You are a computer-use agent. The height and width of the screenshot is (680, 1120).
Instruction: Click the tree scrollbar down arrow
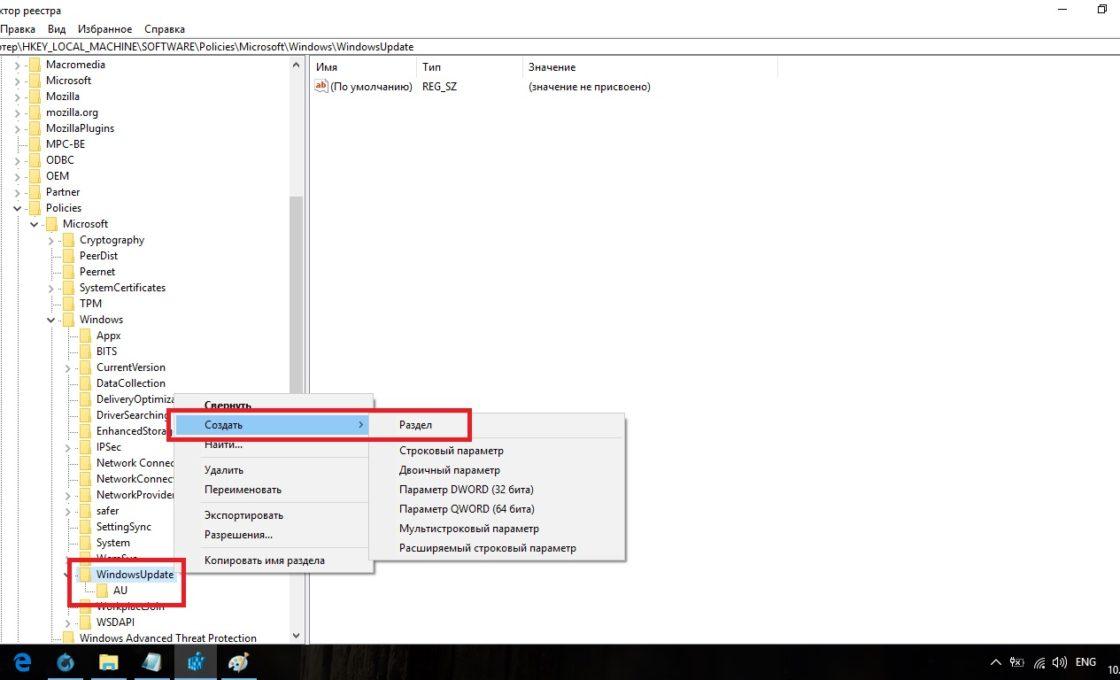296,636
